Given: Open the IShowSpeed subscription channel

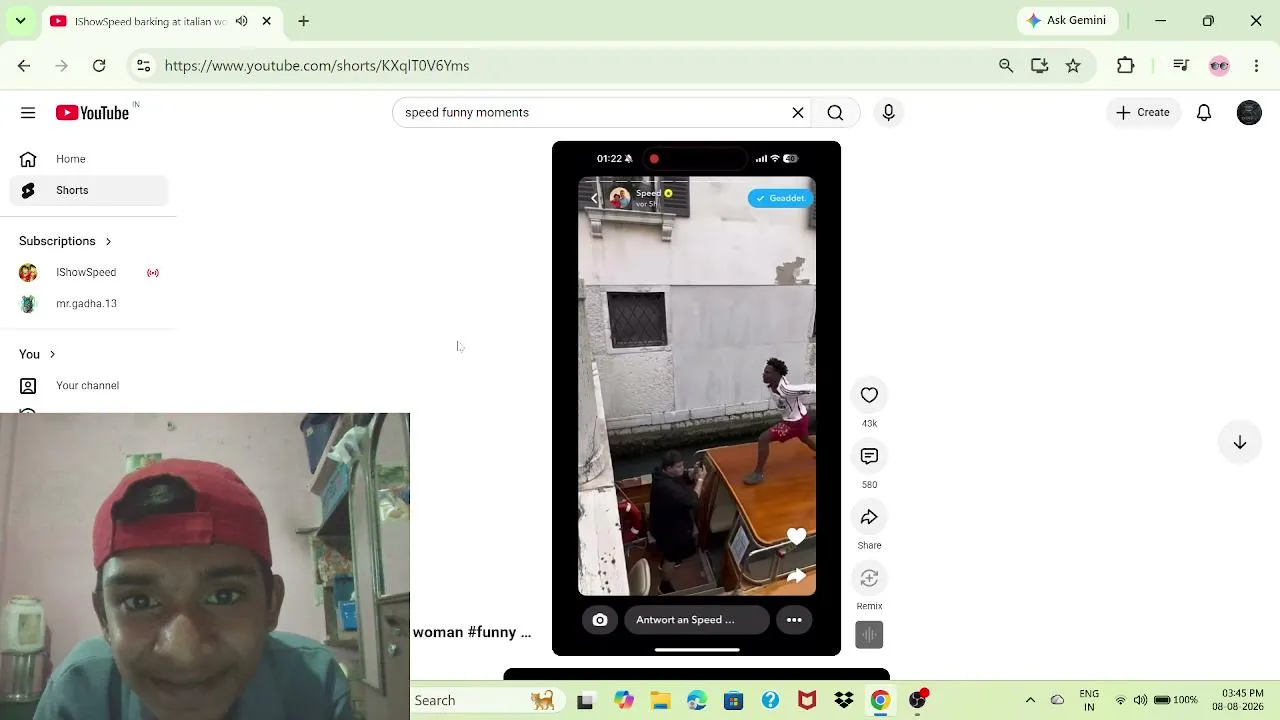Looking at the screenshot, I should 88,272.
